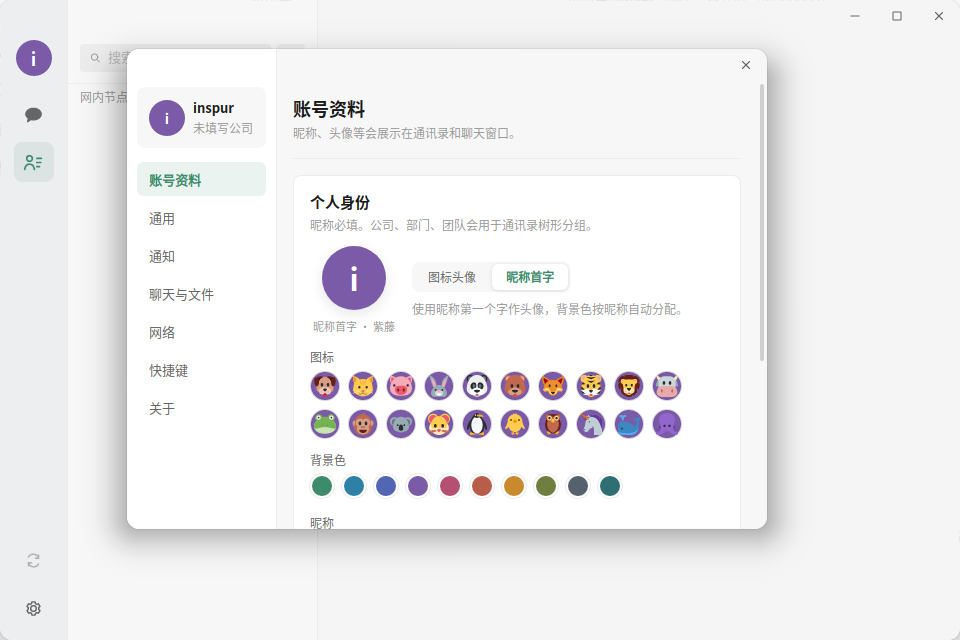Click the 昵称首字 · 紫藤 caption
960x640 pixels.
pos(354,326)
